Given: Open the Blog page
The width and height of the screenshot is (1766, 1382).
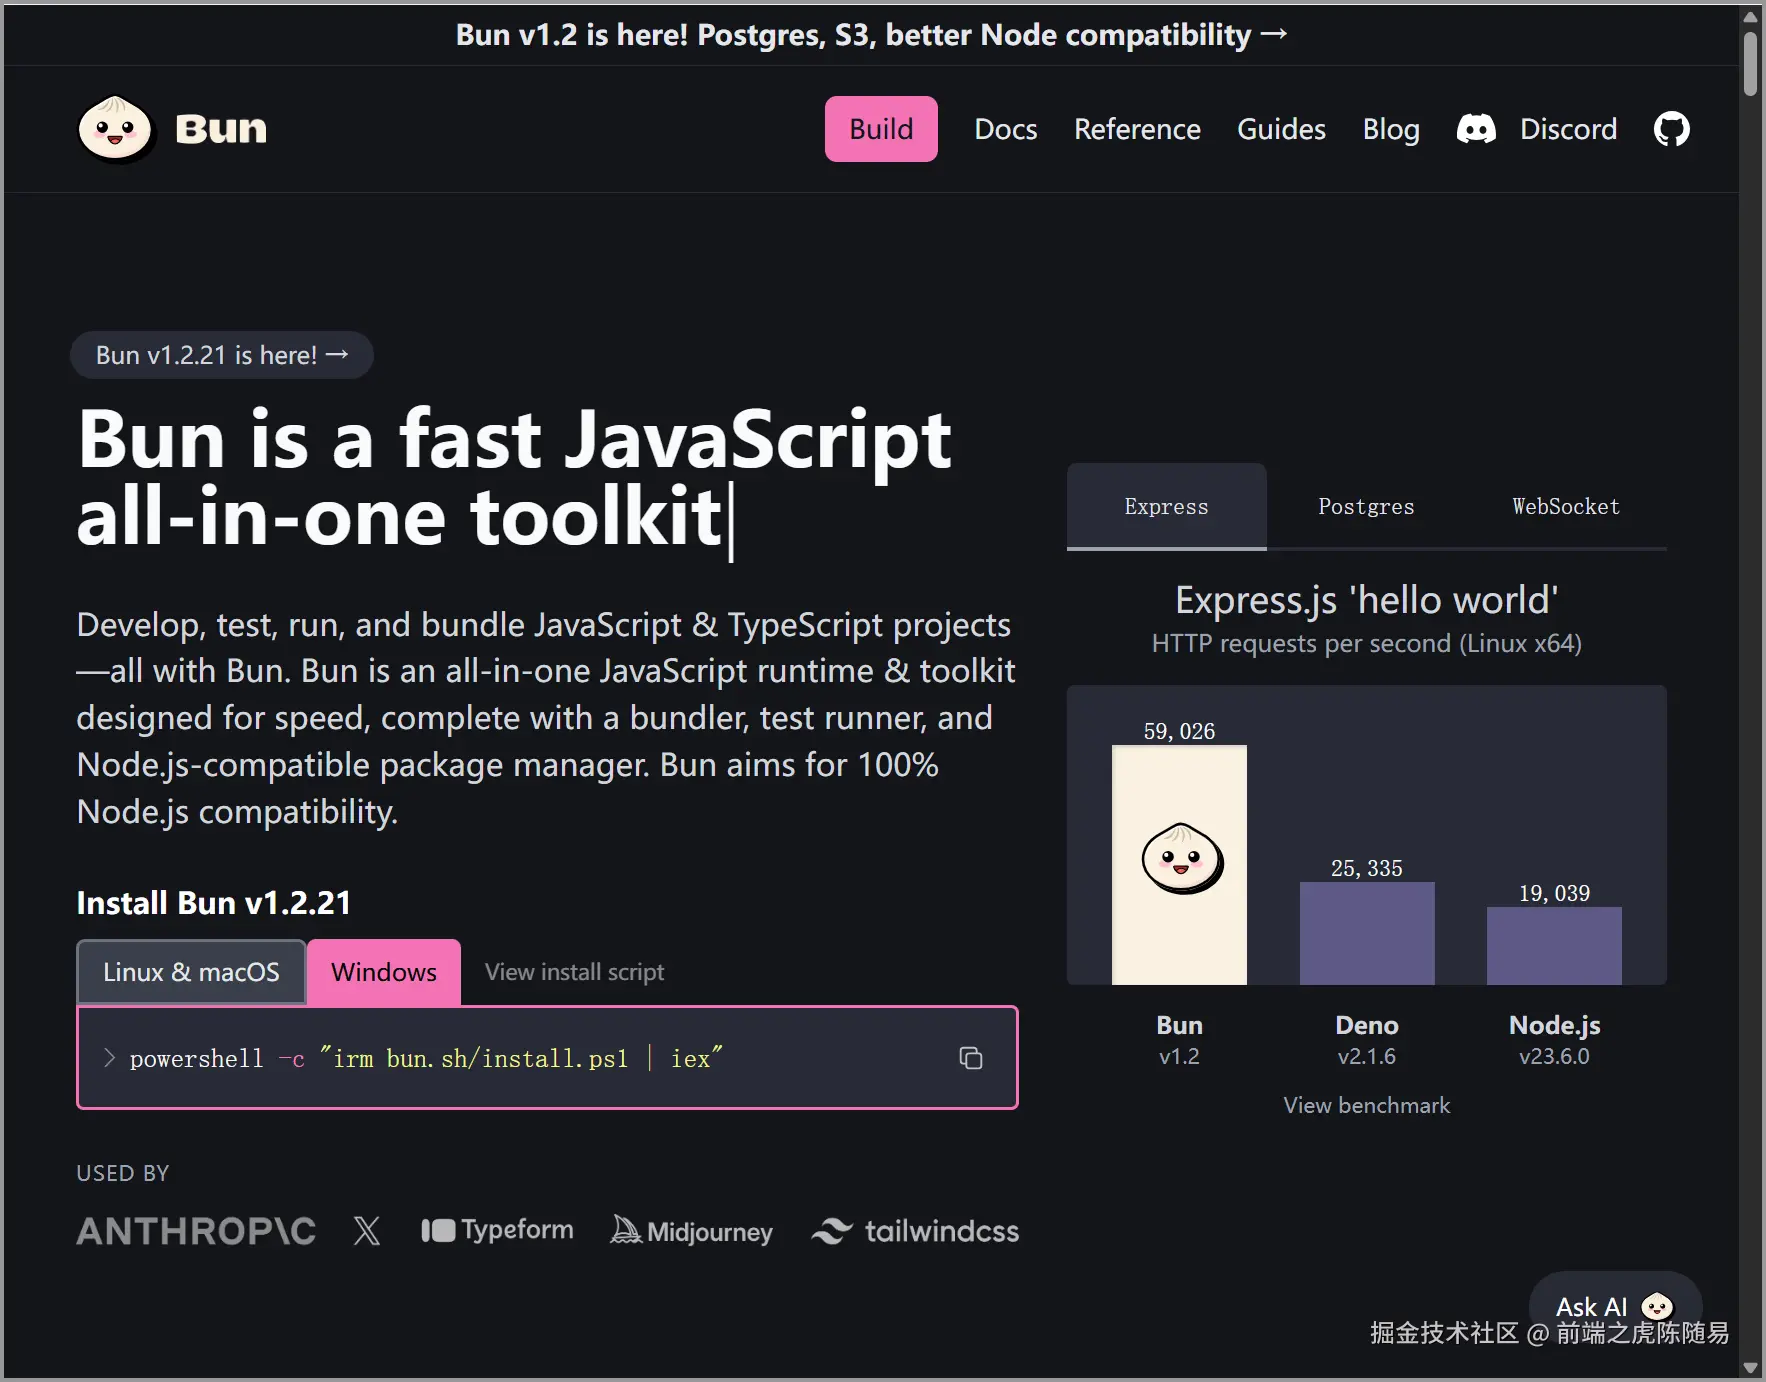Looking at the screenshot, I should click(x=1391, y=129).
